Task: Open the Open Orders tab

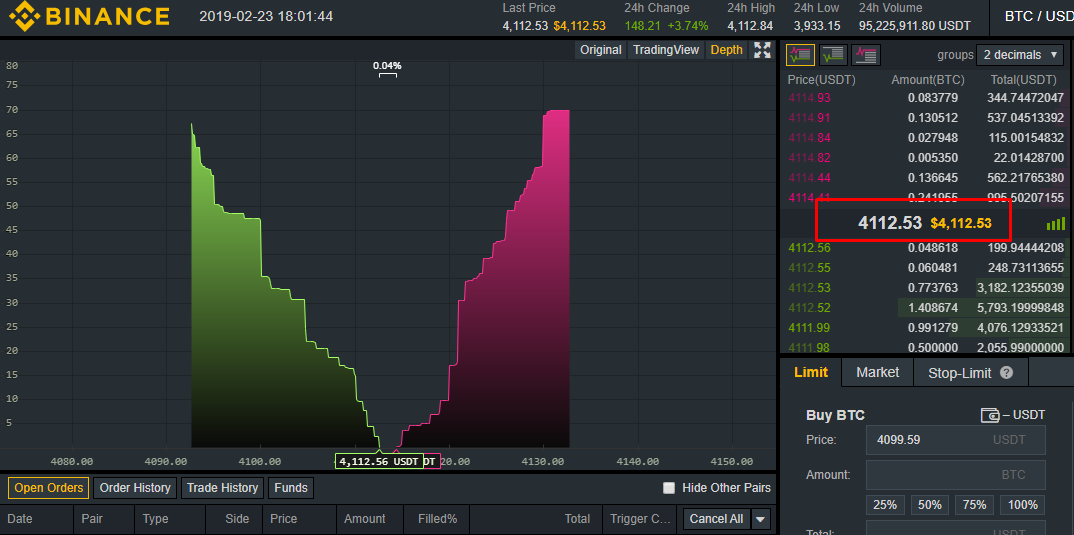Action: tap(49, 488)
